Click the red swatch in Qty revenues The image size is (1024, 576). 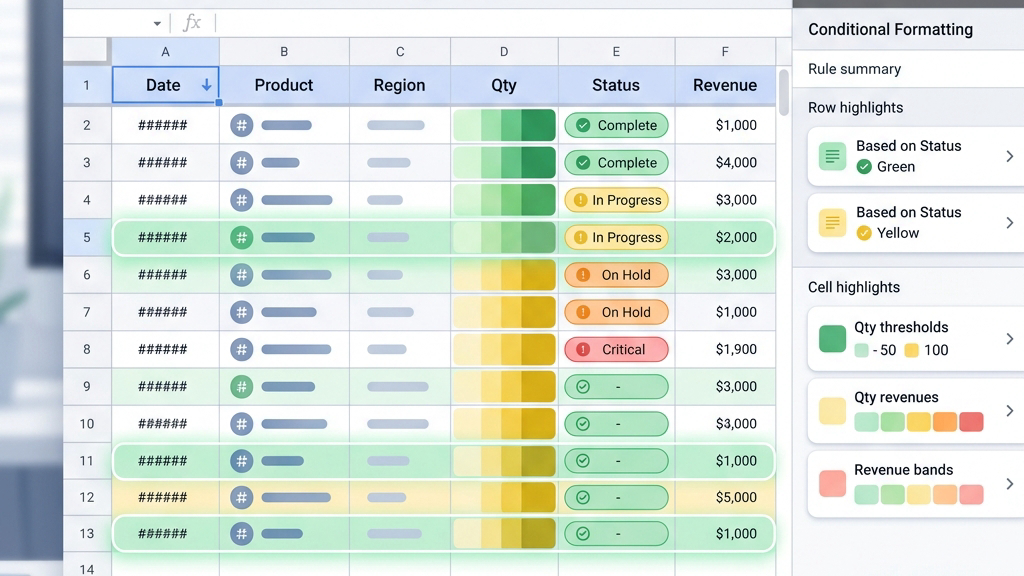coord(971,422)
